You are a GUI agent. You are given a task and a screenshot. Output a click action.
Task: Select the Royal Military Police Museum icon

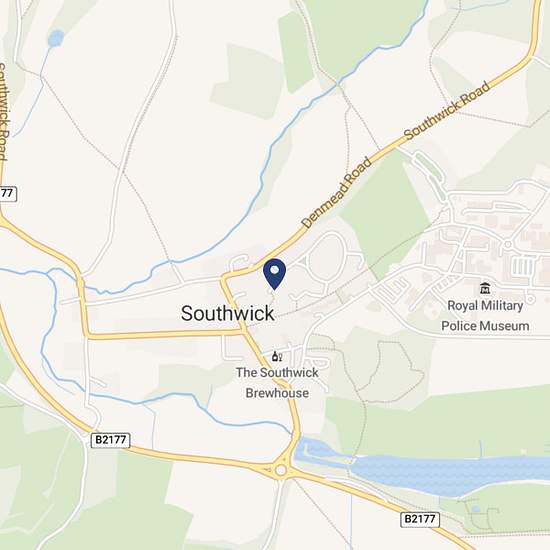coord(485,288)
